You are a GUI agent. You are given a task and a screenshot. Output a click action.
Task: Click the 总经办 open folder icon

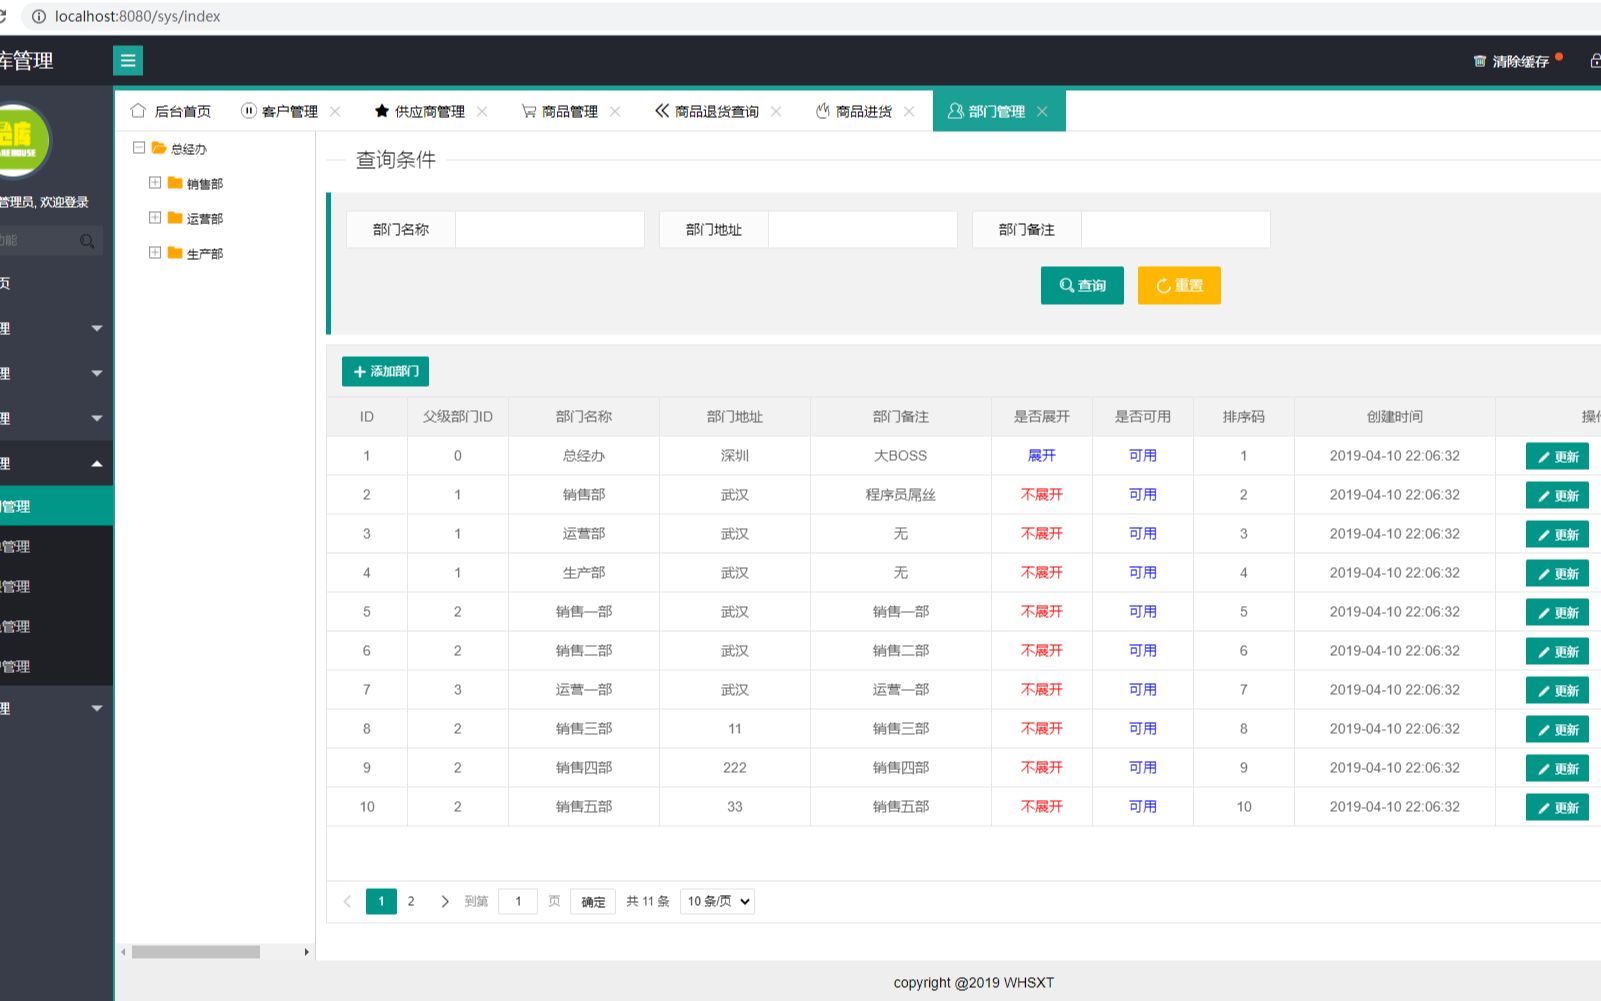[x=159, y=148]
